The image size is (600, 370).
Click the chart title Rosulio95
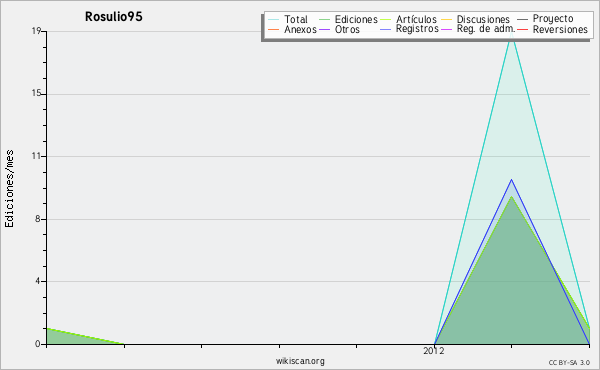tap(114, 17)
